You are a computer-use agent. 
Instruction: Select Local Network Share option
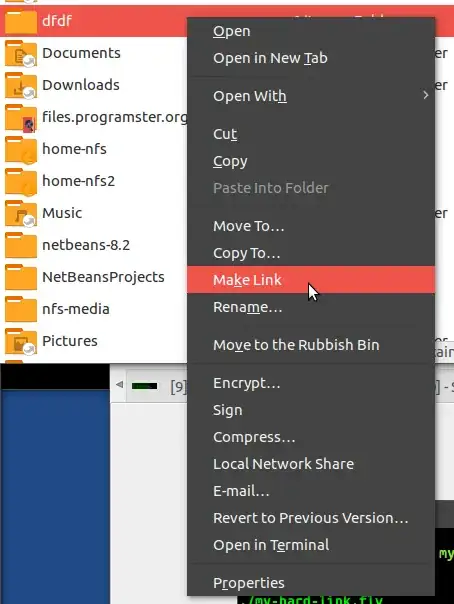[311, 464]
